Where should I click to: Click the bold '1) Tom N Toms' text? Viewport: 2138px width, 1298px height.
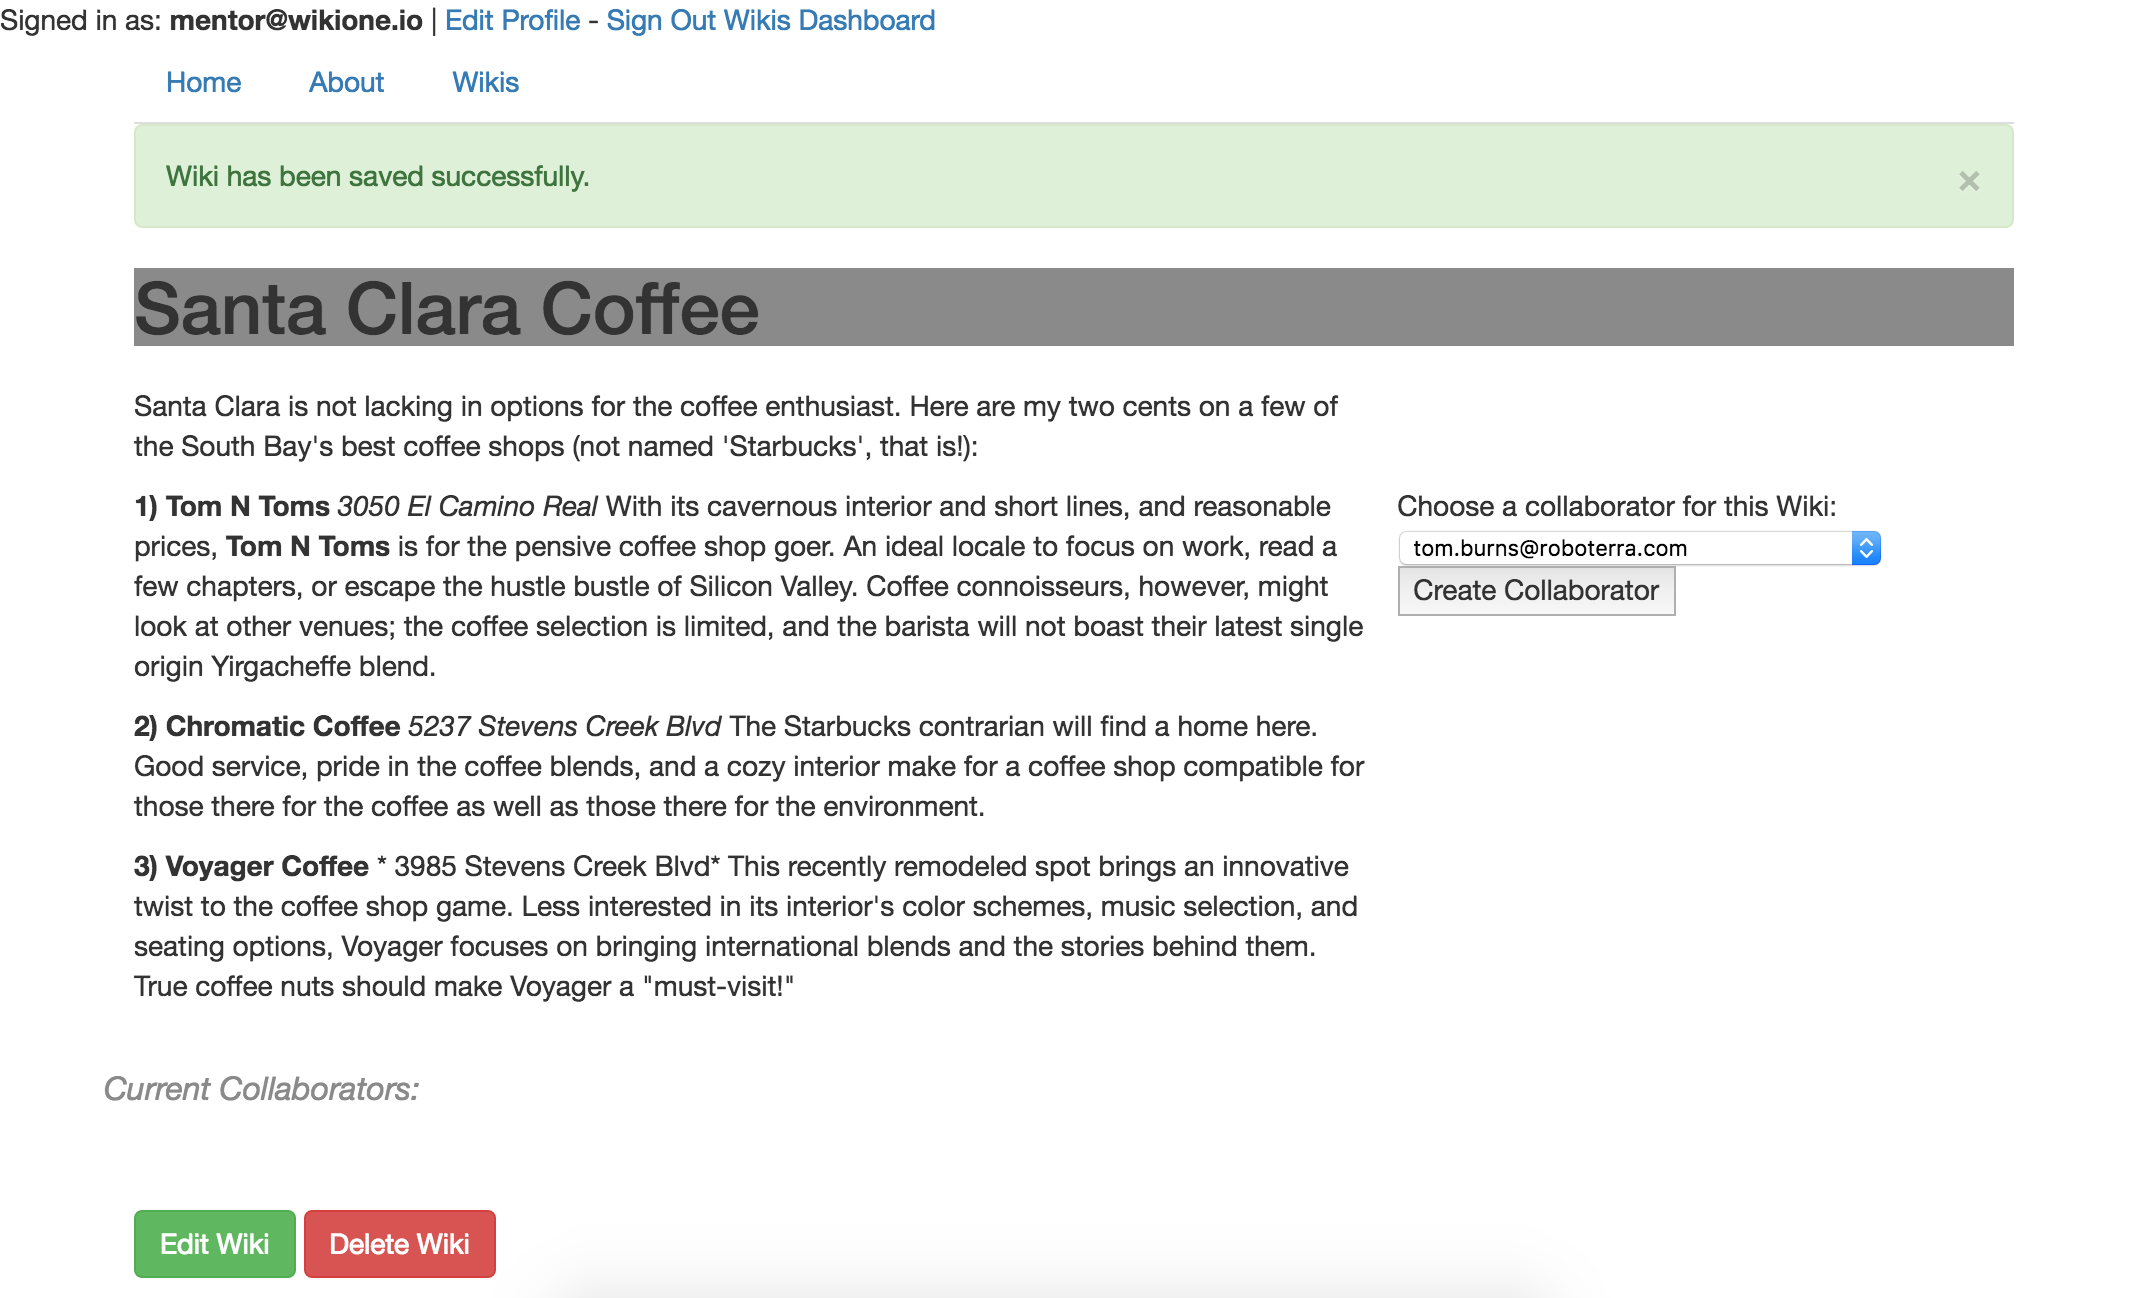point(232,506)
